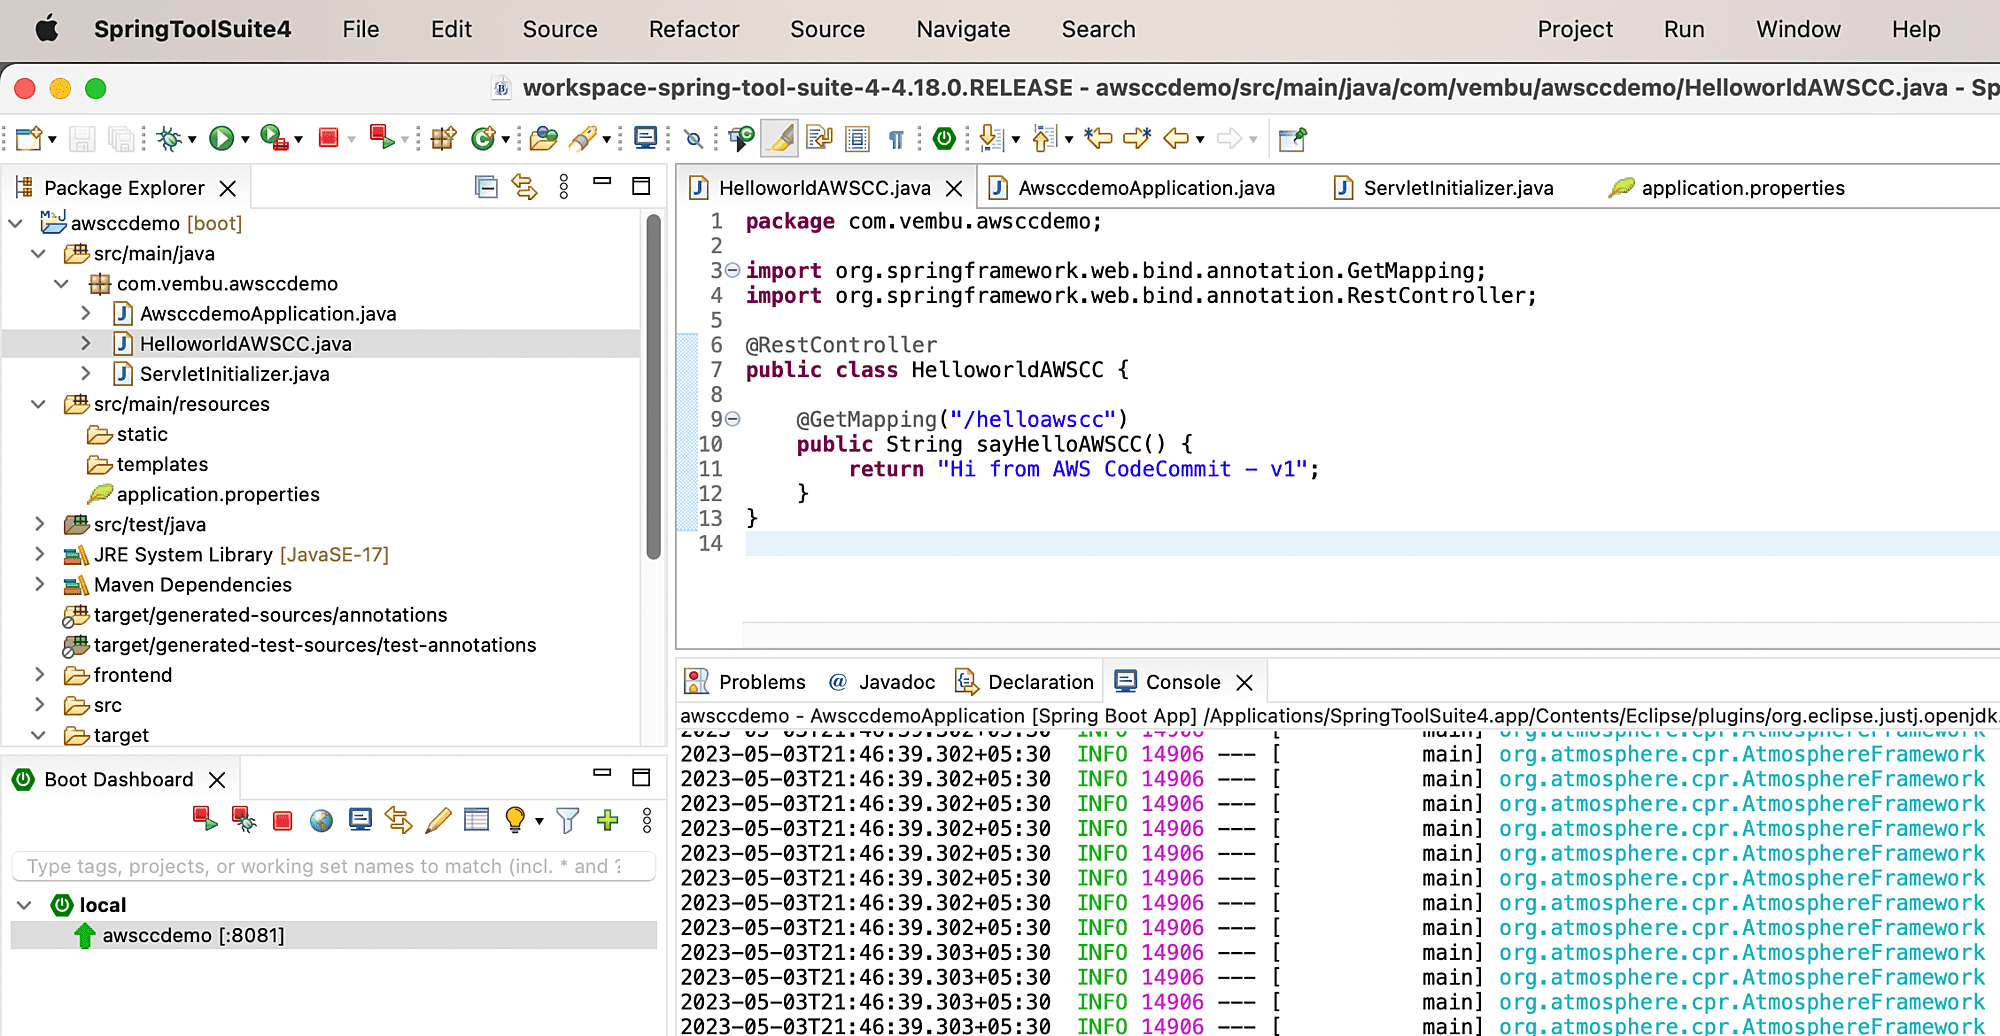Viewport: 2000px width, 1036px height.
Task: Toggle Mark Occurrences highlighter button
Action: point(779,138)
